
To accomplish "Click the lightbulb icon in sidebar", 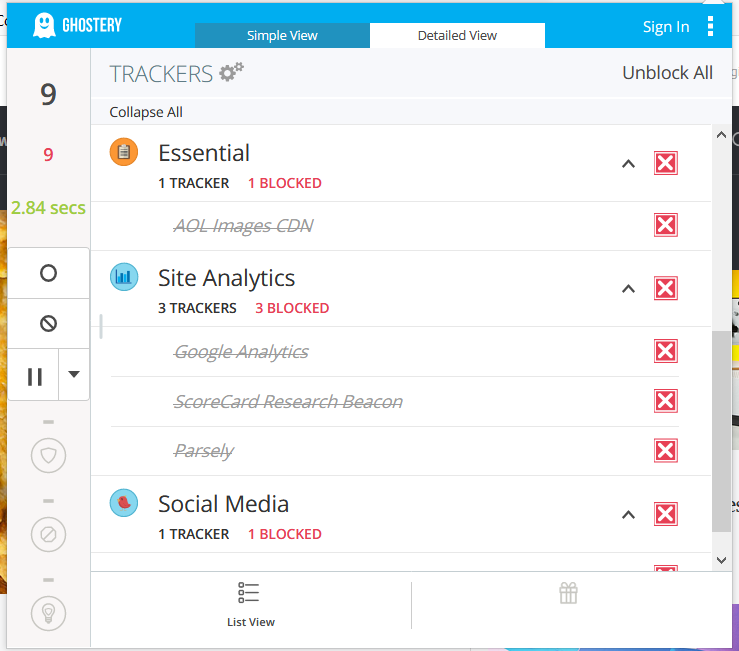I will point(48,611).
